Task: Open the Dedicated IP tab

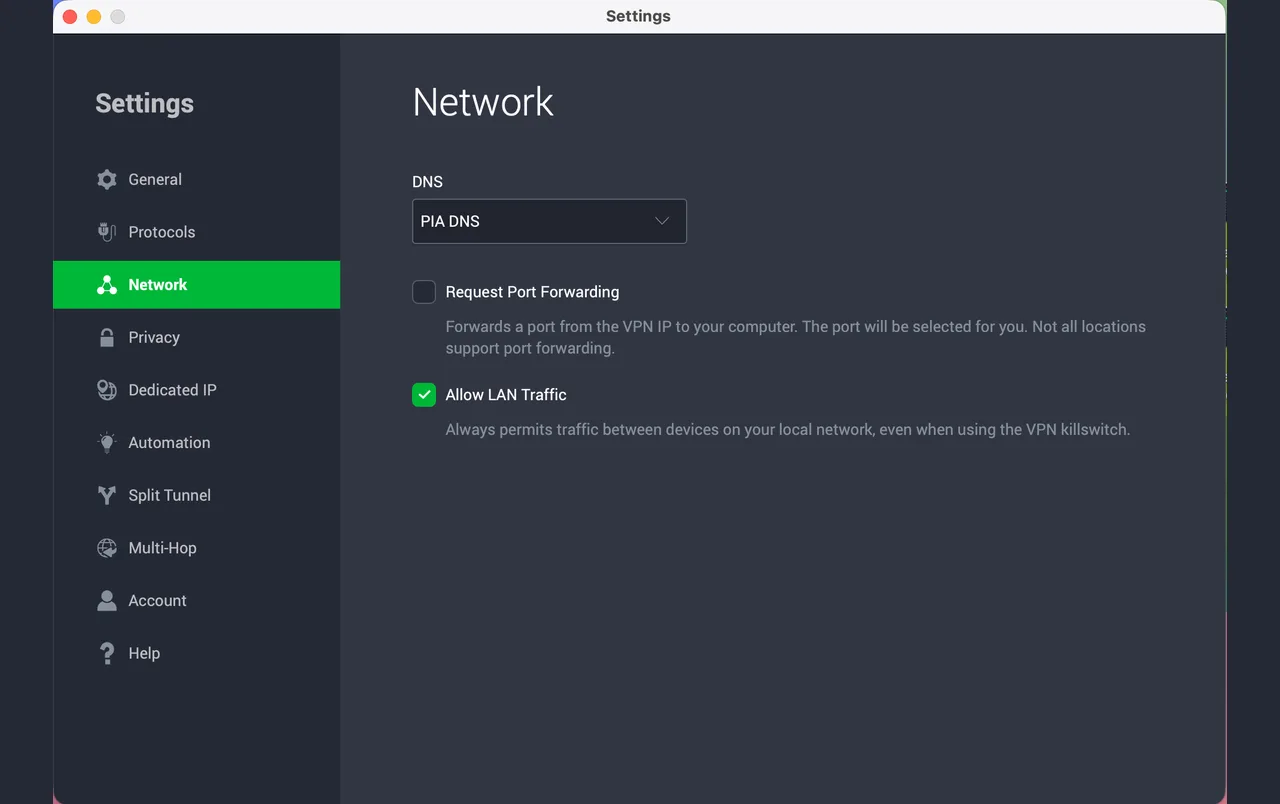Action: coord(196,390)
